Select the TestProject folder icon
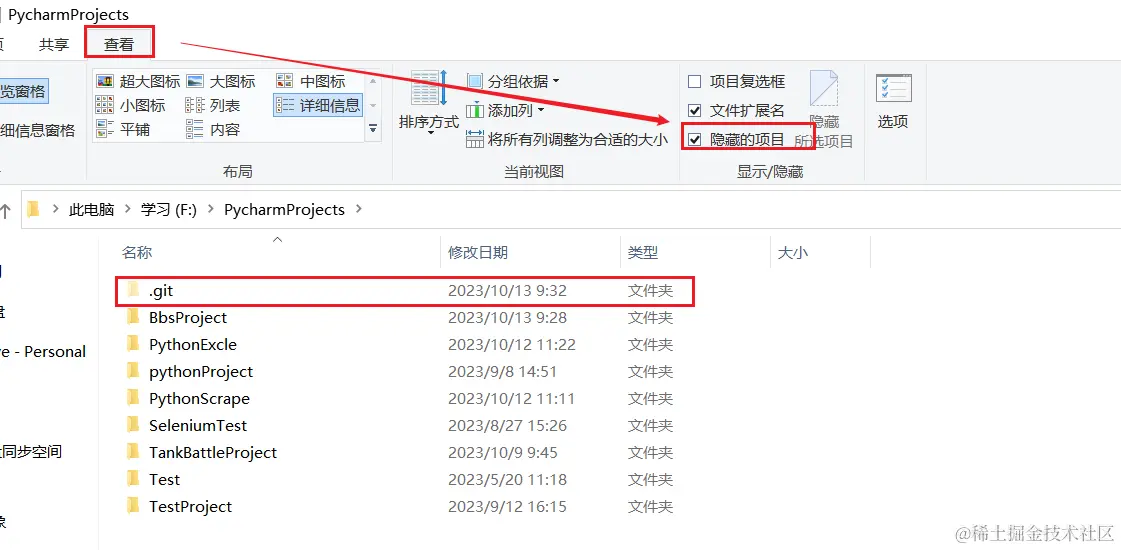The height and width of the screenshot is (550, 1121). pyautogui.click(x=133, y=506)
